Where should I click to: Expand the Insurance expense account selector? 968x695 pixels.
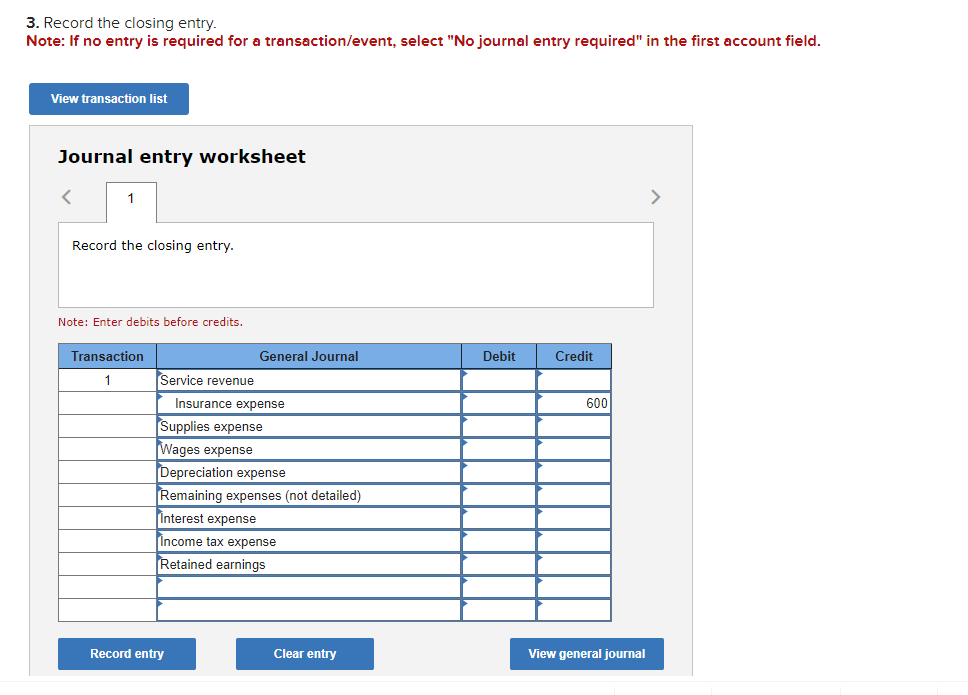point(305,403)
